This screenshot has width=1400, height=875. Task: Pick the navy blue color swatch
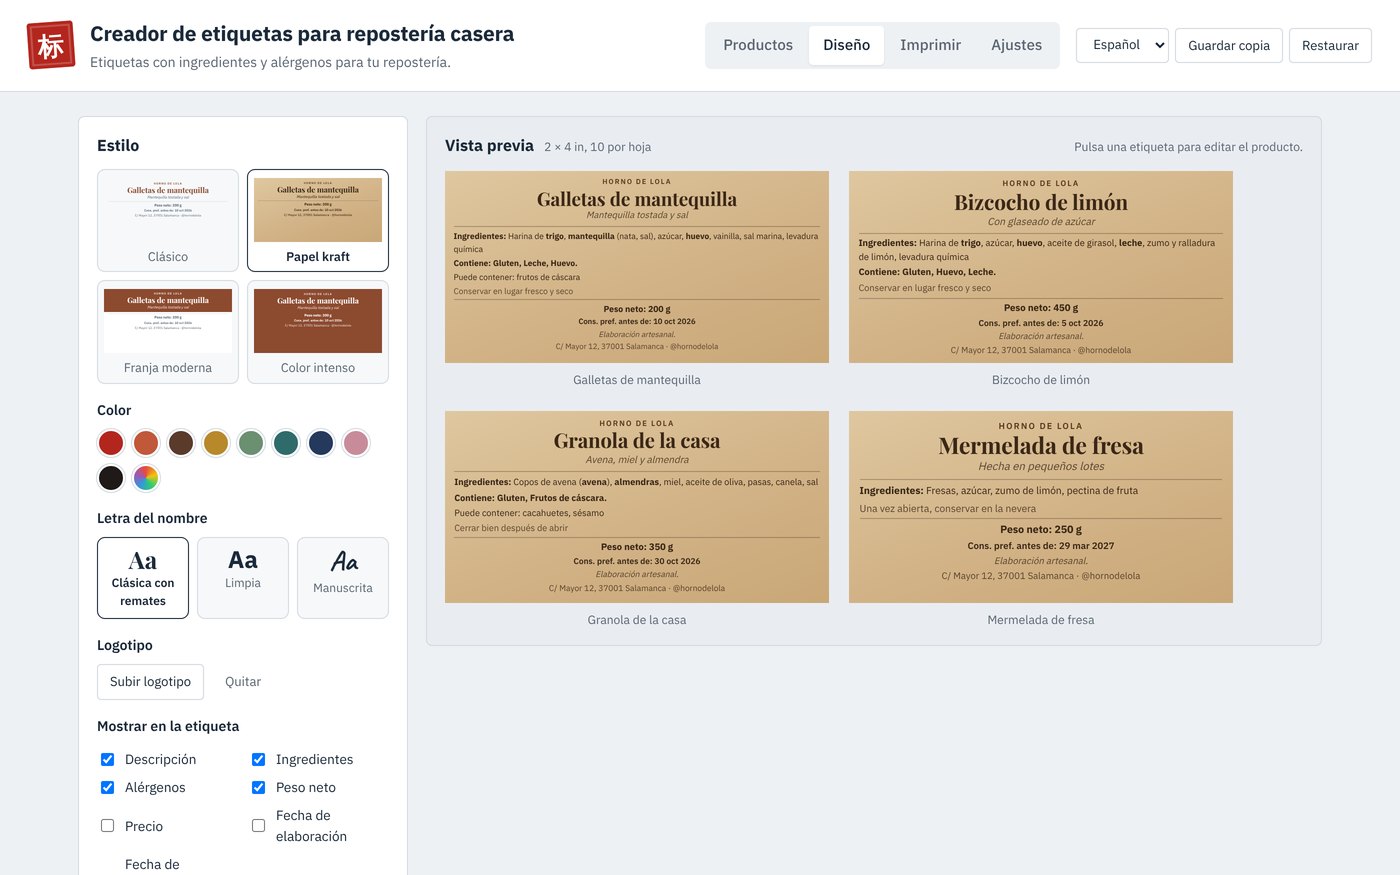[321, 443]
